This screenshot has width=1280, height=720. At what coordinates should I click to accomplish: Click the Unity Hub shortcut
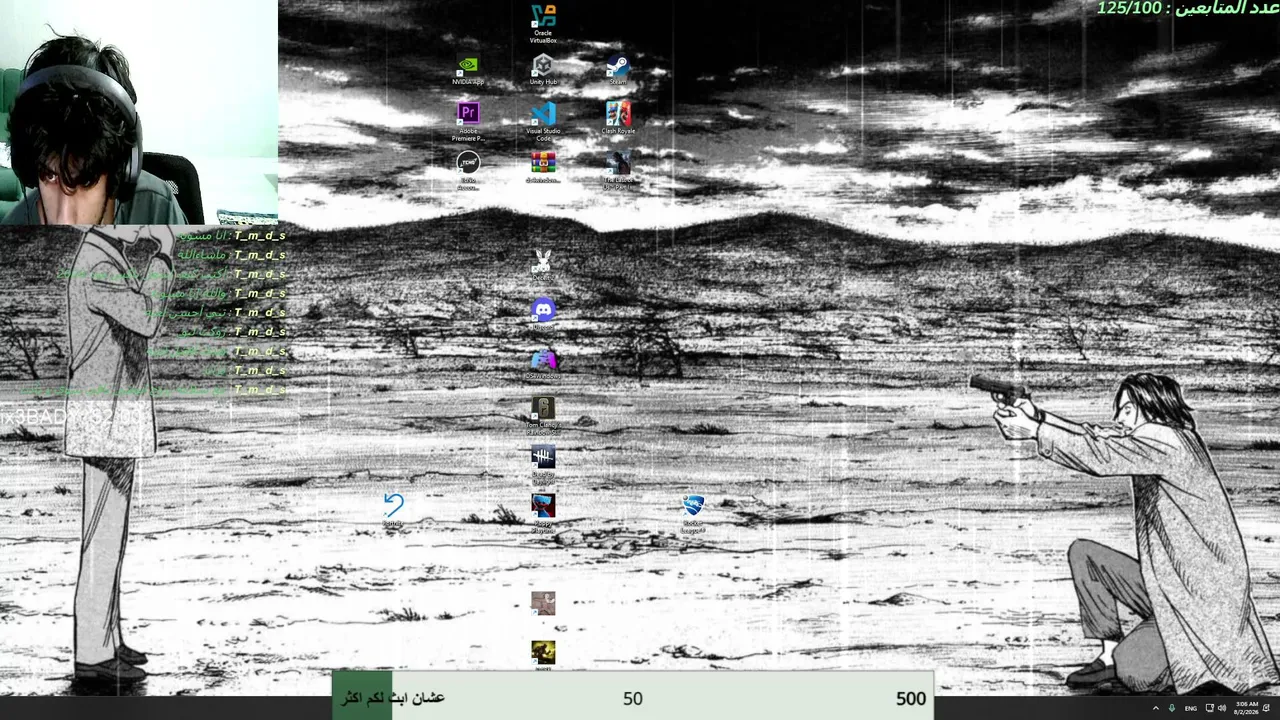[x=543, y=70]
